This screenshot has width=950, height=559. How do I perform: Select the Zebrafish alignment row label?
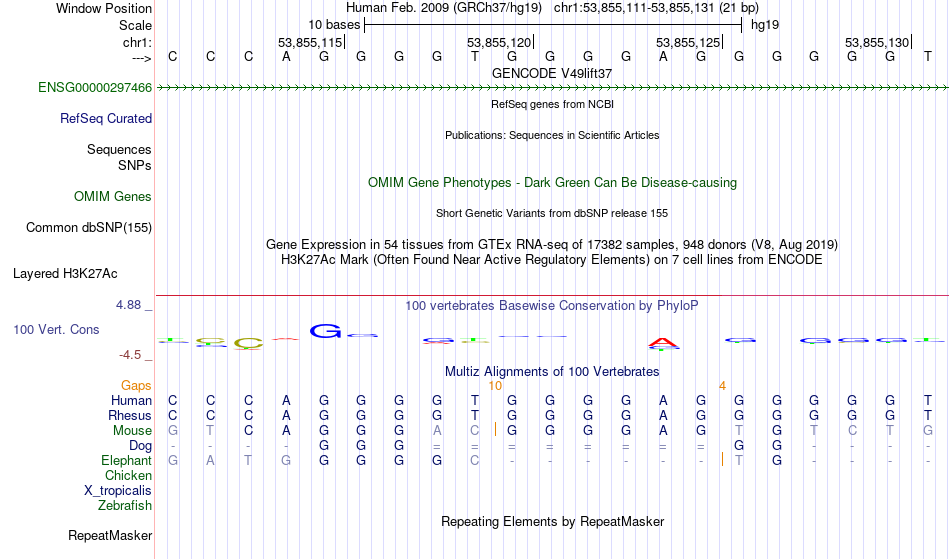pyautogui.click(x=125, y=506)
